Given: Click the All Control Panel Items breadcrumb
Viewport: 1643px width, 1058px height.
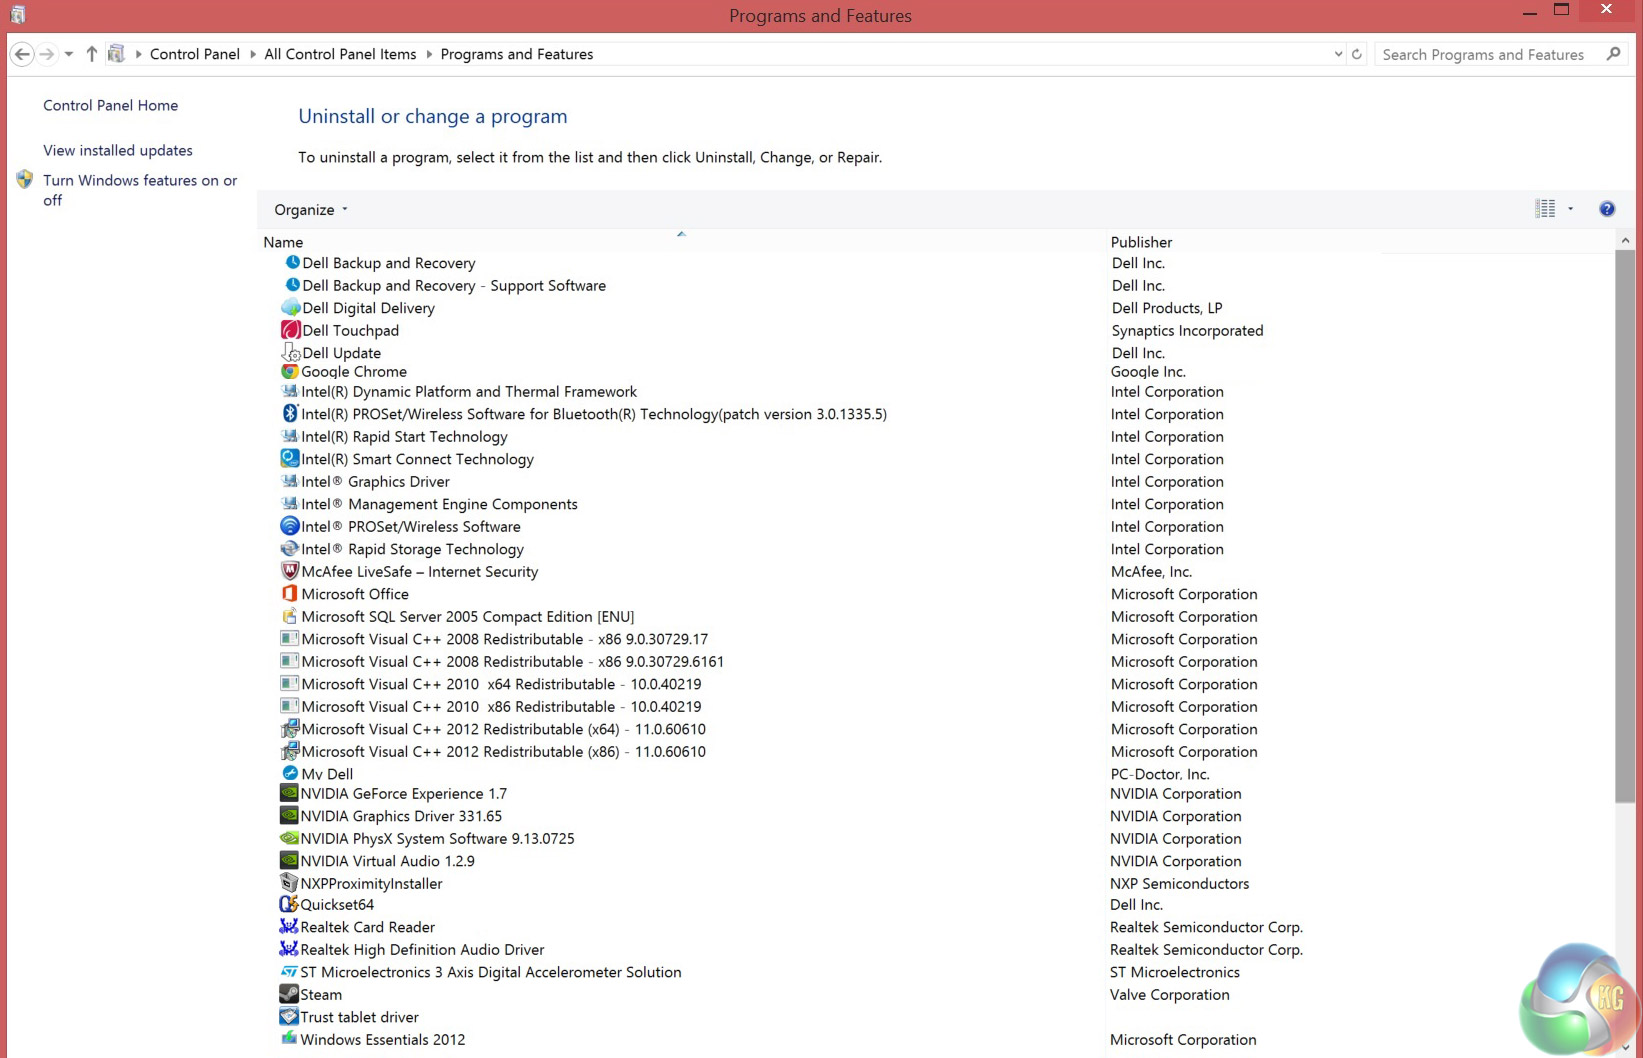Looking at the screenshot, I should coord(340,54).
